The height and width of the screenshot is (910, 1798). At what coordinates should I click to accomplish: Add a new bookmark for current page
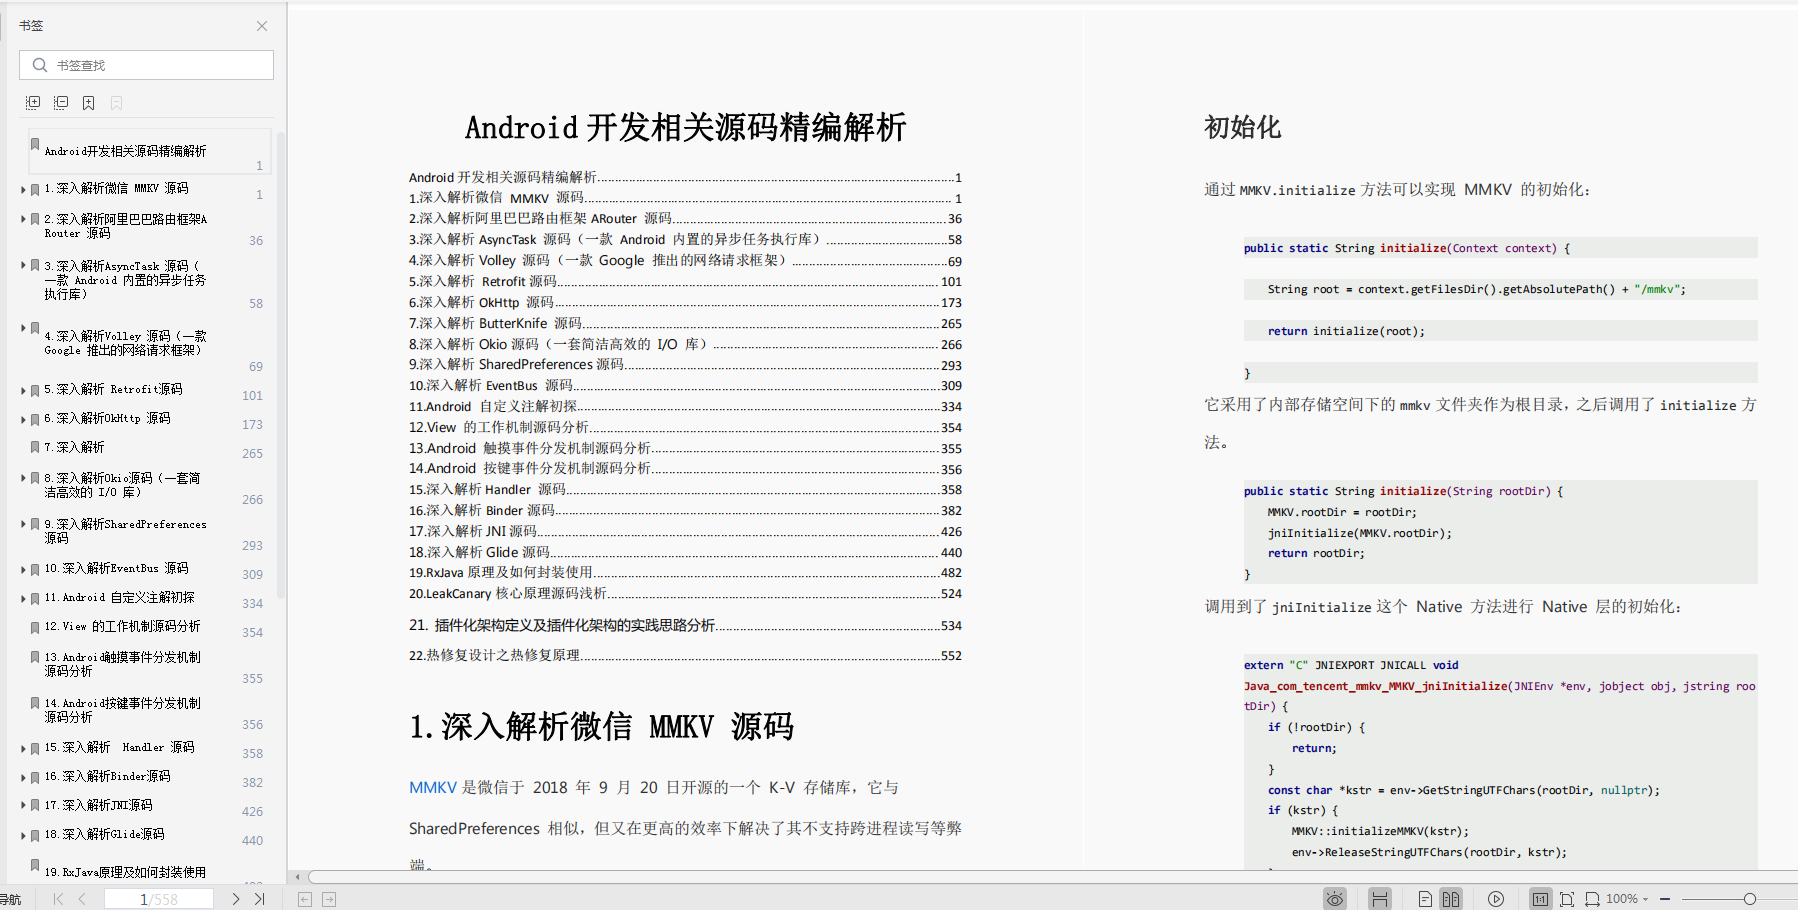click(x=88, y=102)
